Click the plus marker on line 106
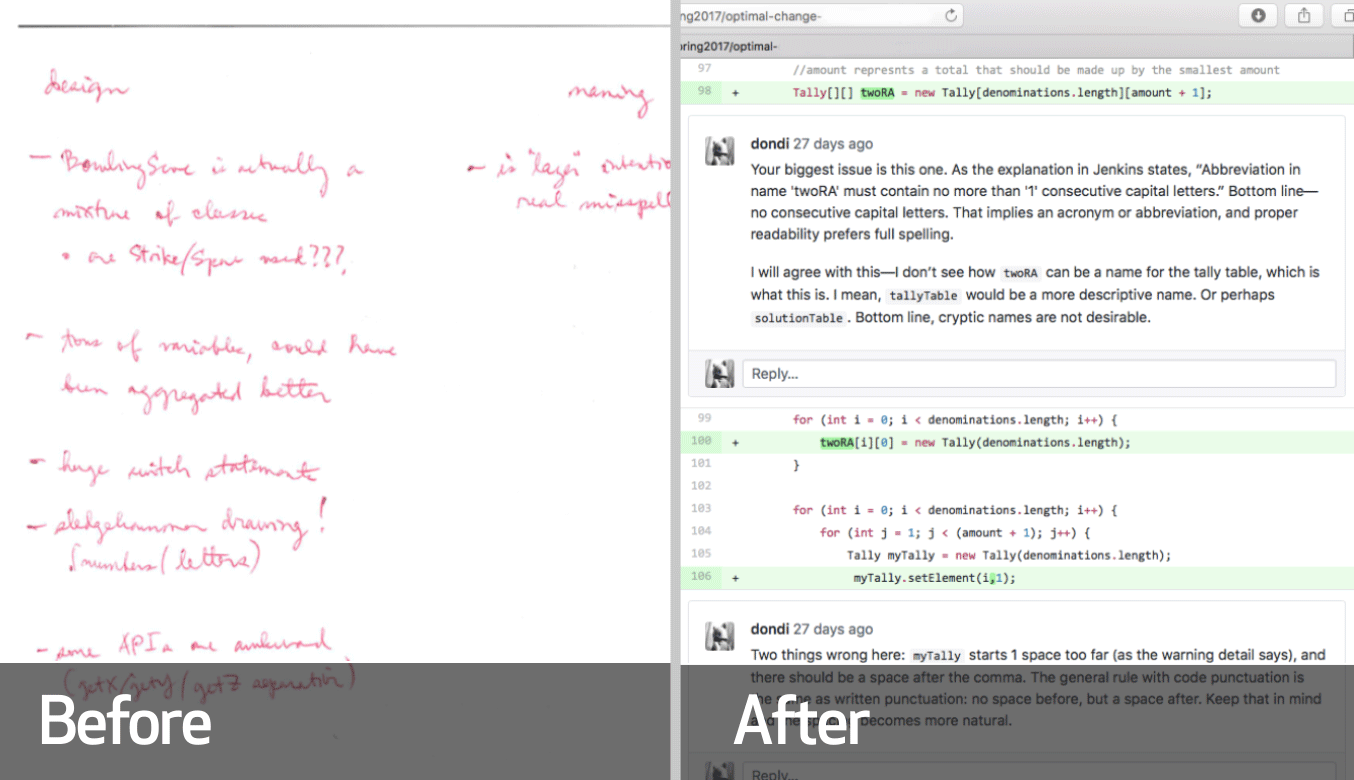 tap(735, 578)
